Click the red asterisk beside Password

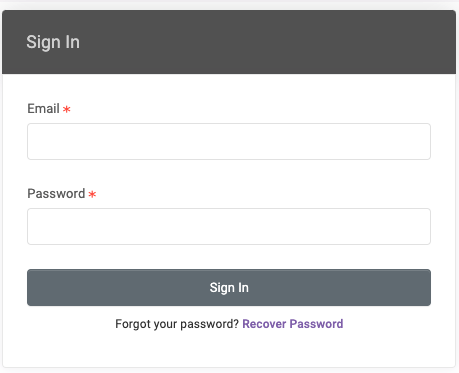[92, 194]
